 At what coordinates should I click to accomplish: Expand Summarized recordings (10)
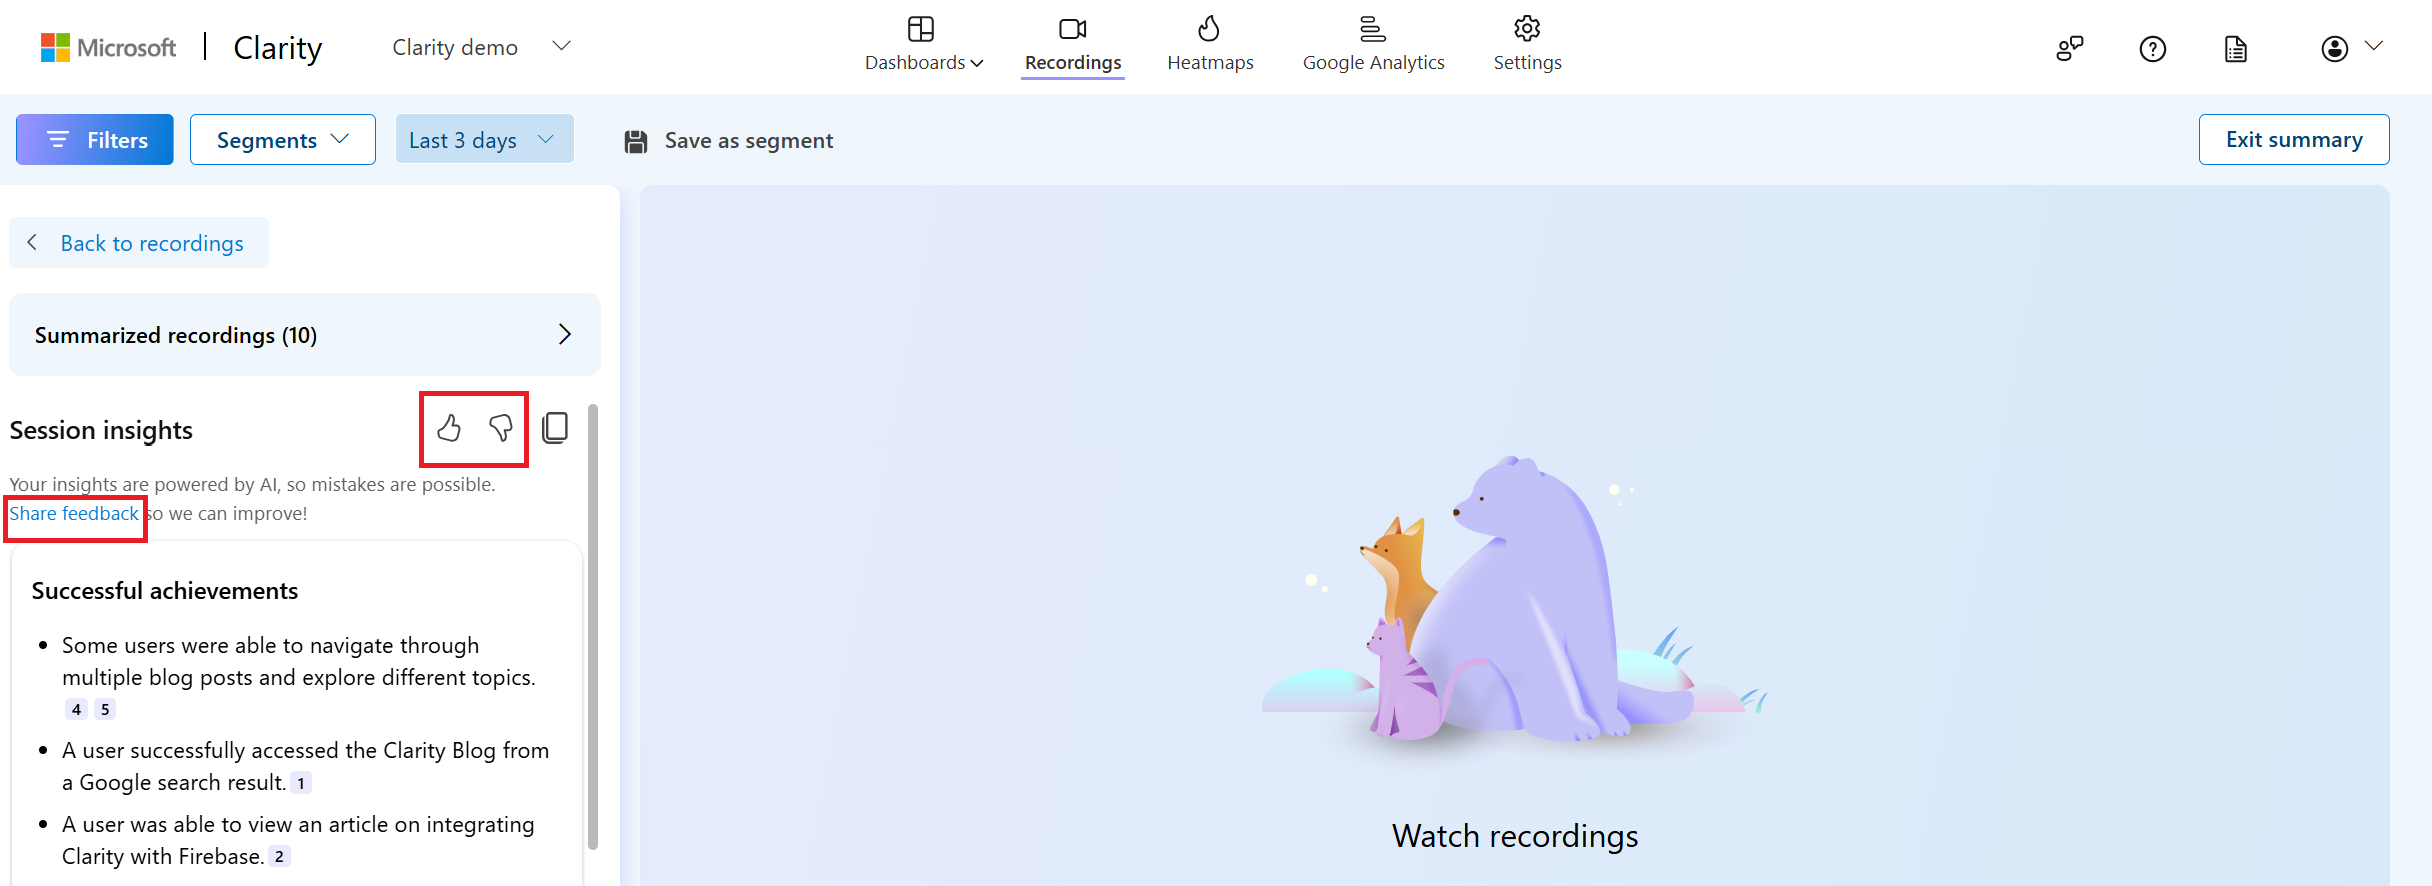305,335
